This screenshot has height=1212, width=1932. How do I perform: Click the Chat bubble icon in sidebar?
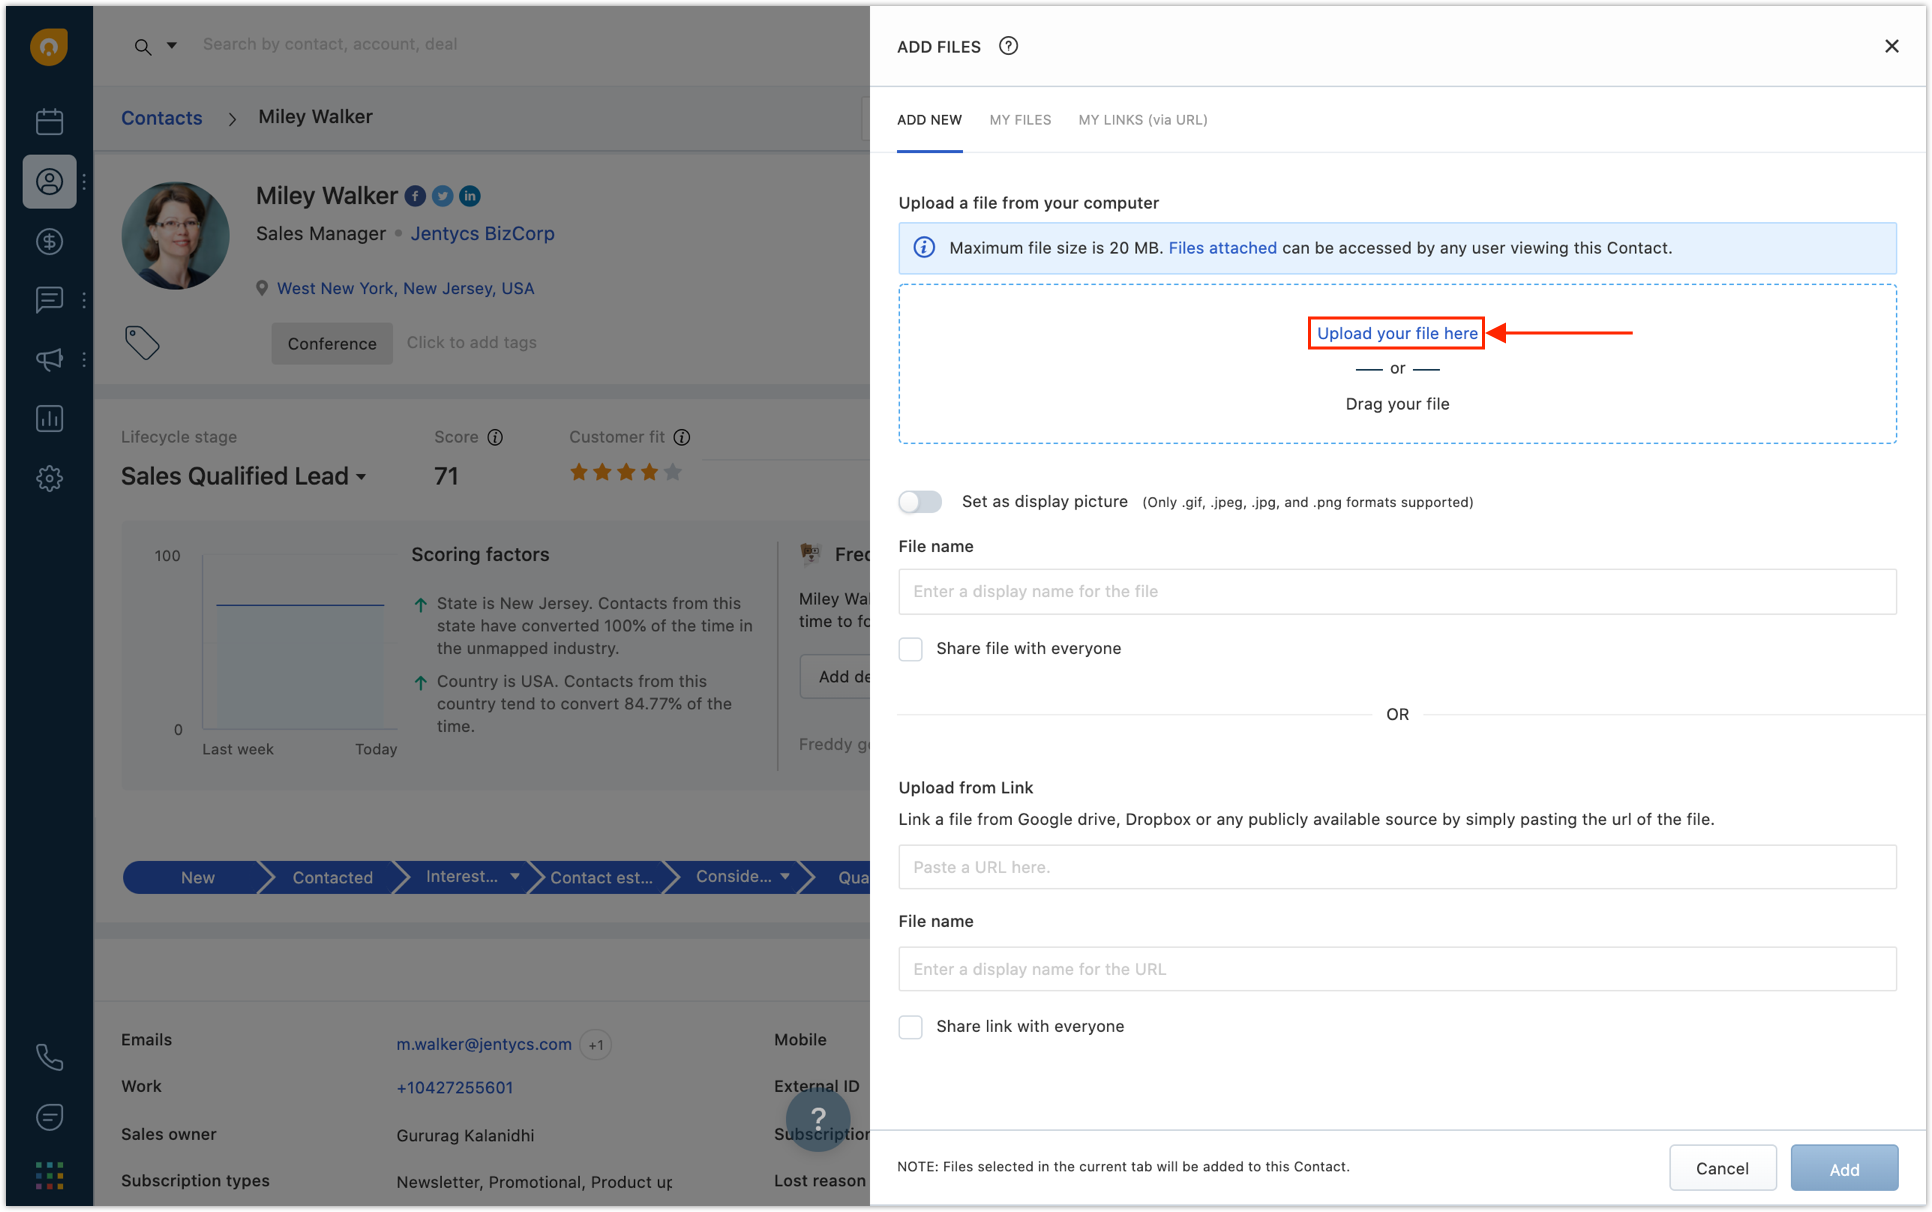(47, 299)
